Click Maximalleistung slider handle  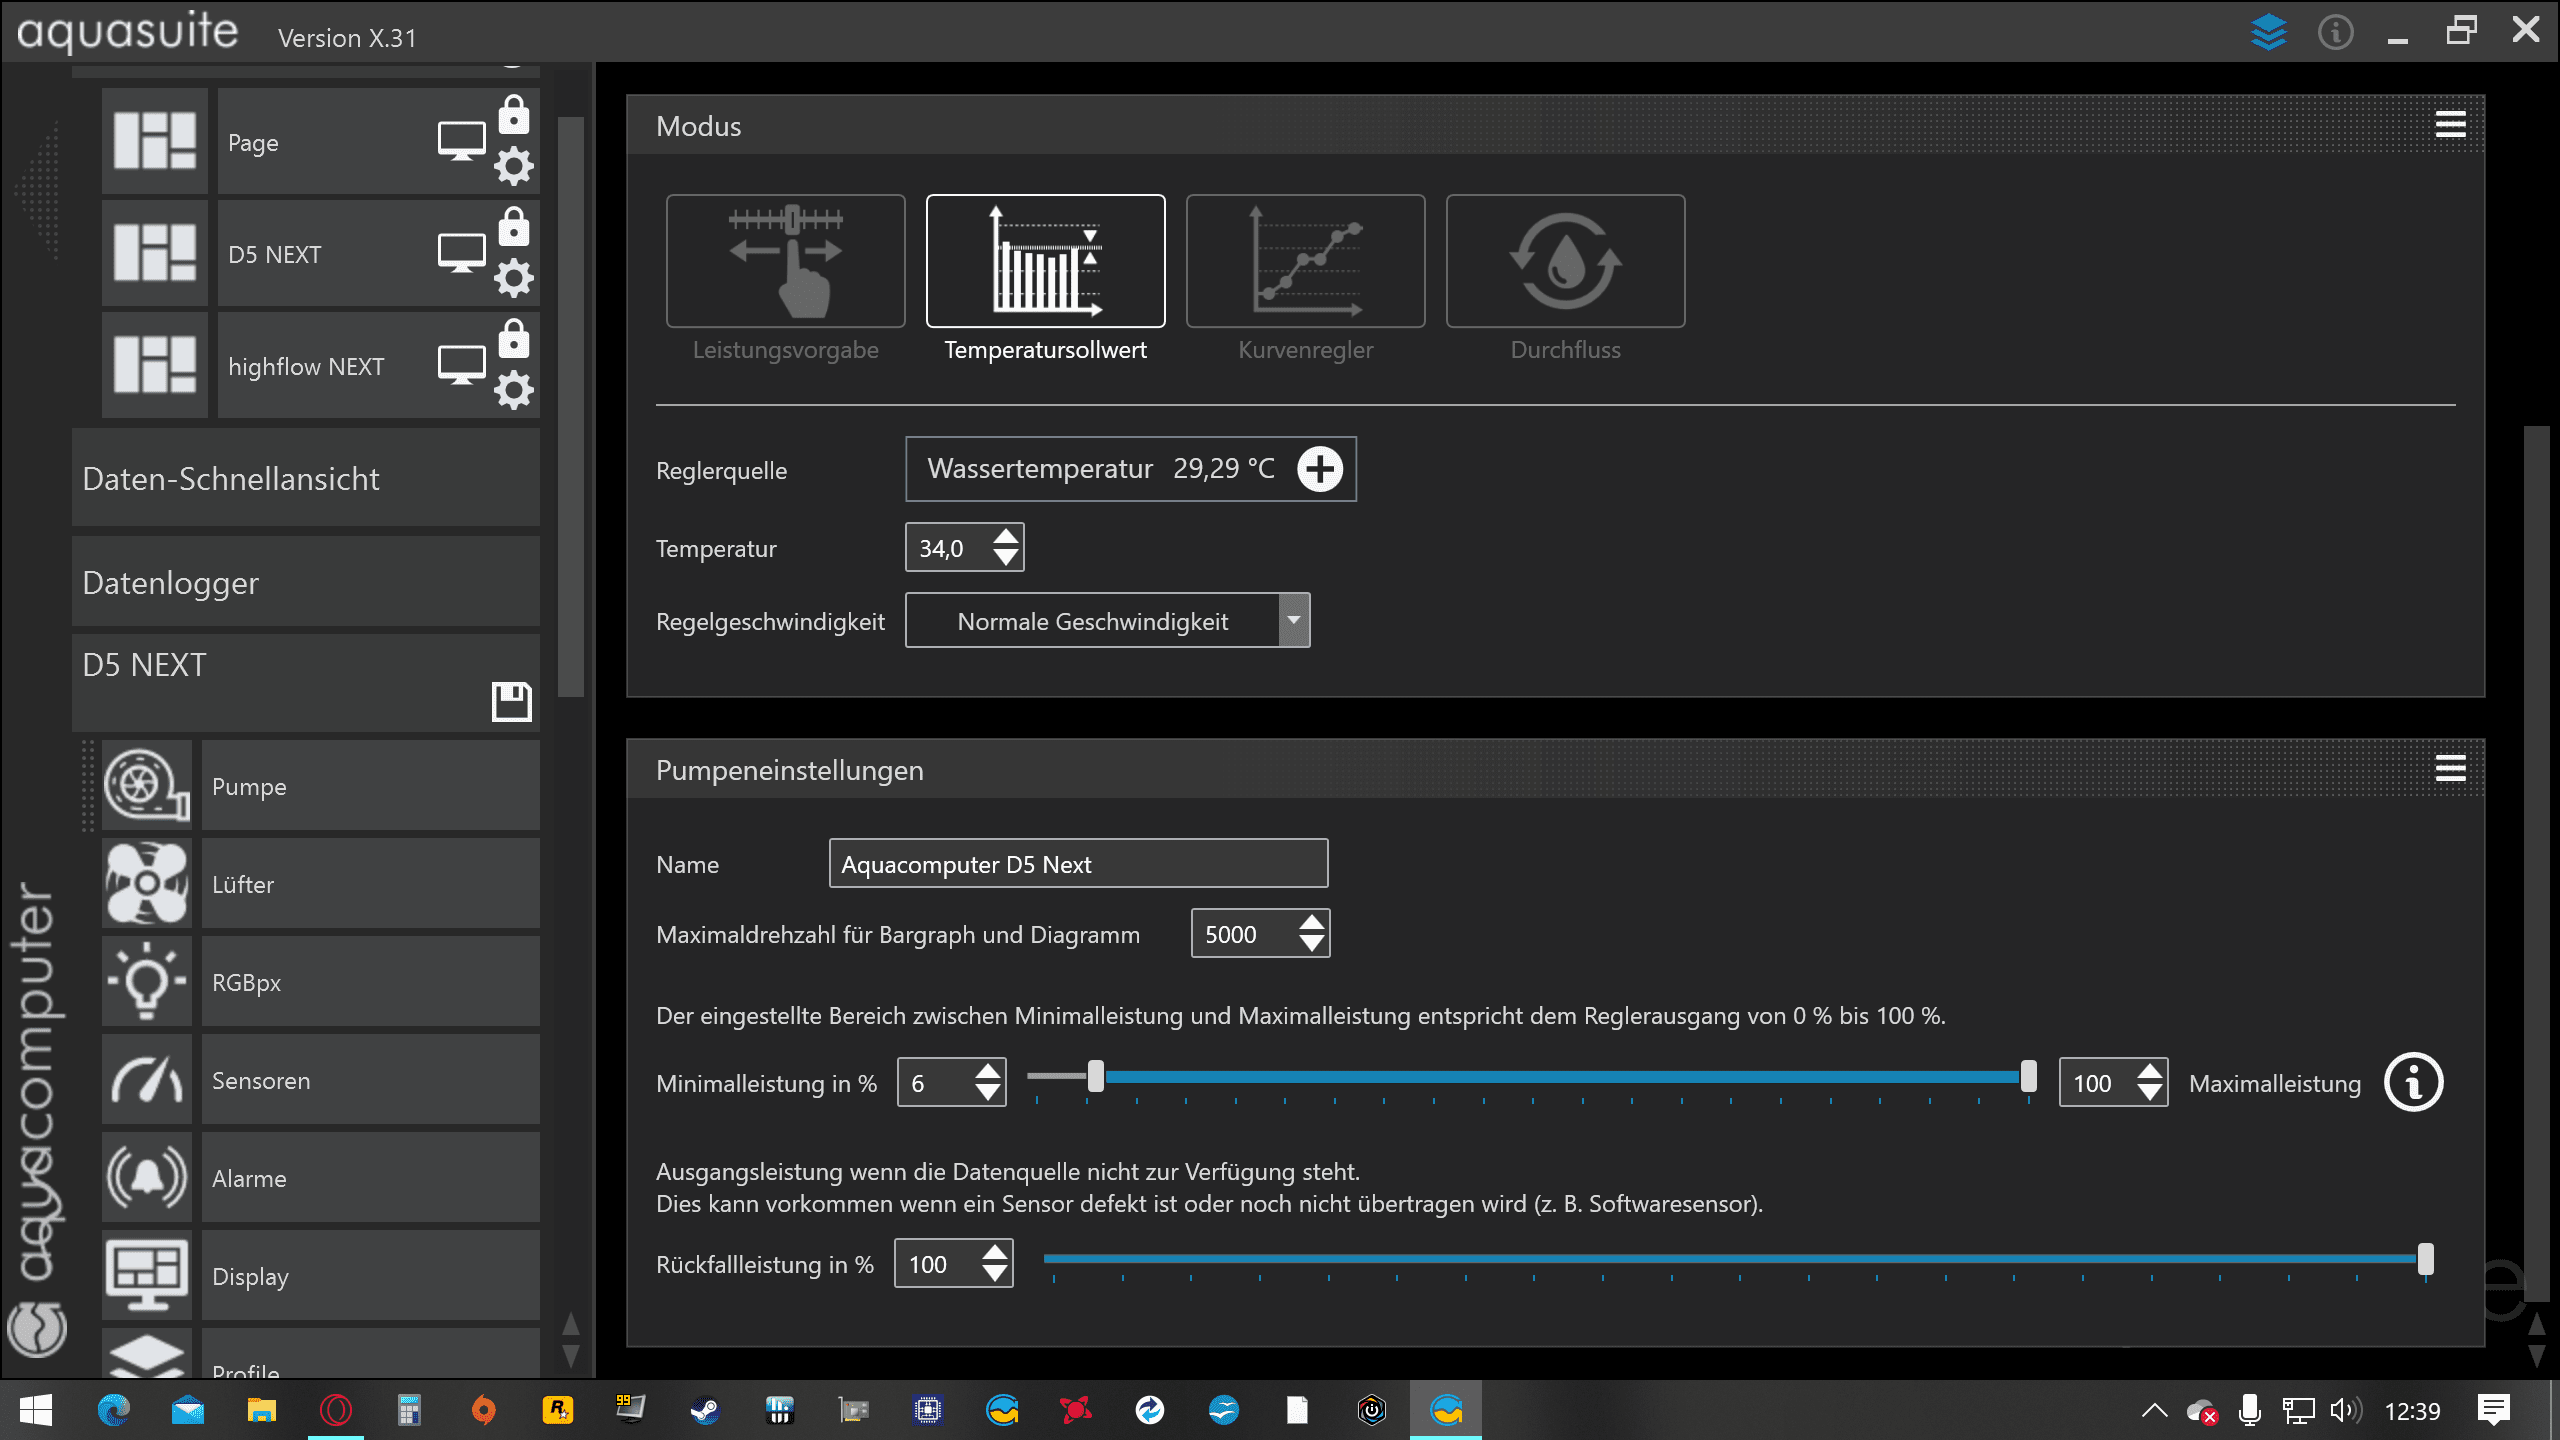[2028, 1077]
